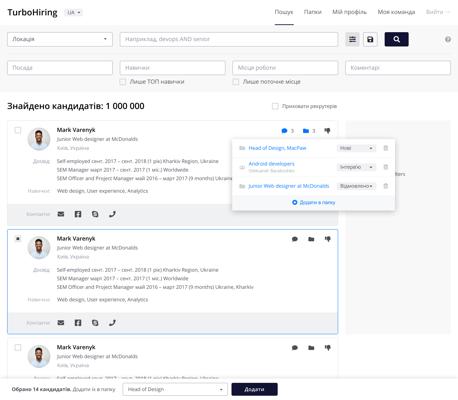Click the Додати button in bottom bar
458x400 pixels.
coord(254,389)
